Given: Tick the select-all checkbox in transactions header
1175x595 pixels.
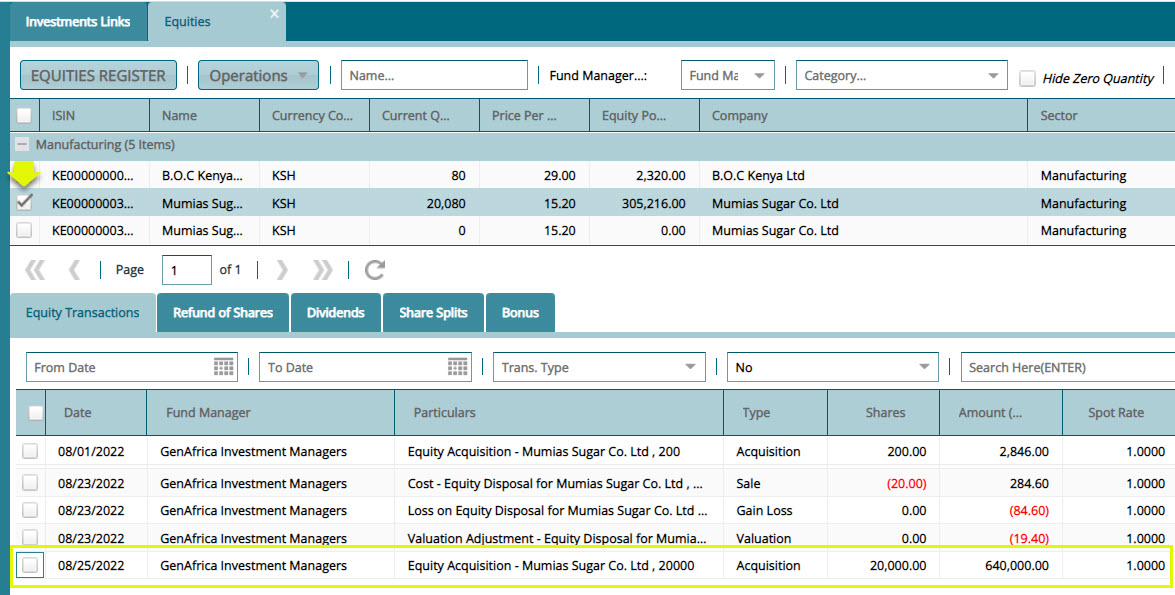Looking at the screenshot, I should [35, 412].
